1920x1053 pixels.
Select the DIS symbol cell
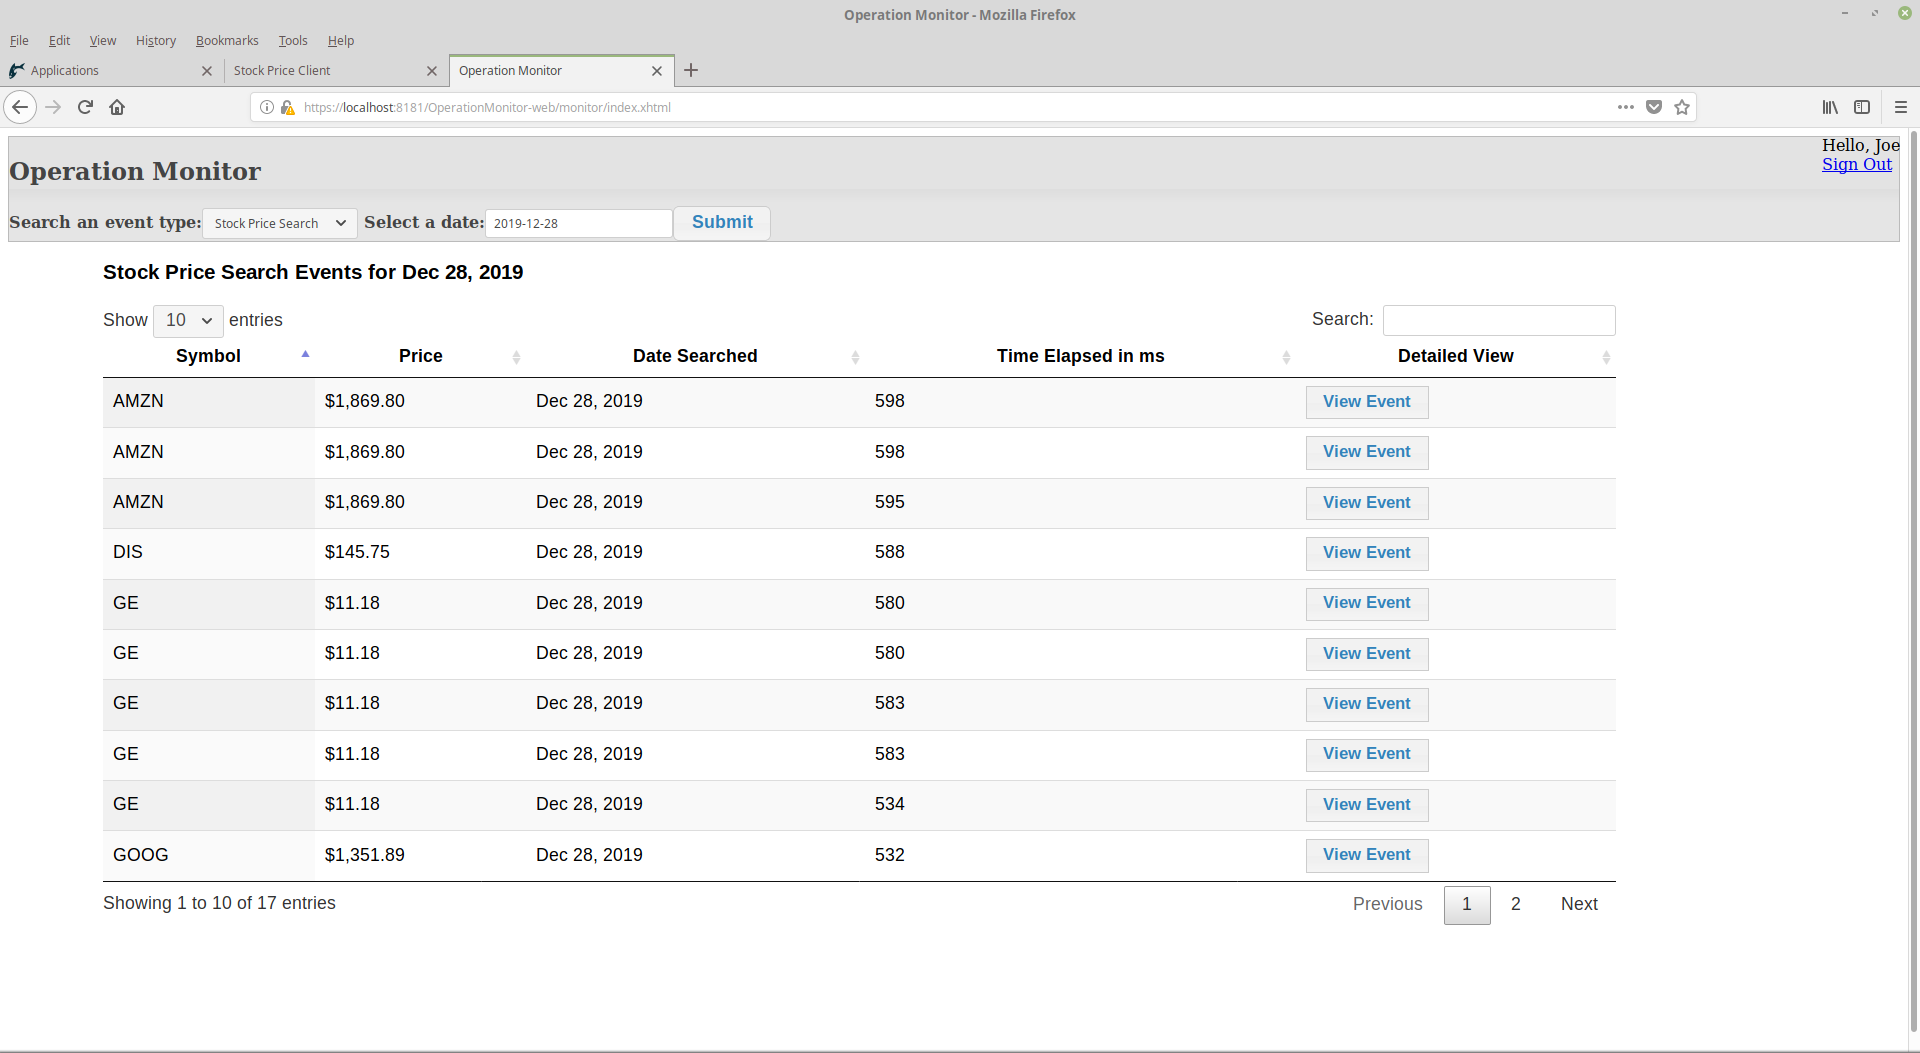pos(208,553)
